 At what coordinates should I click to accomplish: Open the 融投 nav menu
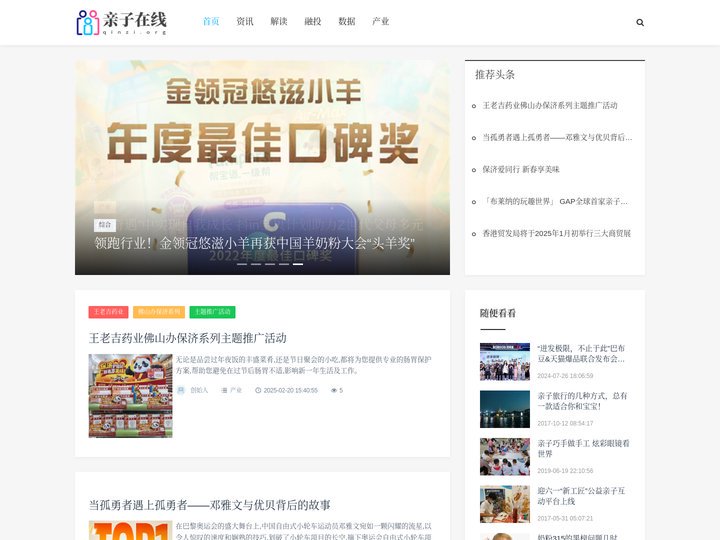tap(313, 21)
